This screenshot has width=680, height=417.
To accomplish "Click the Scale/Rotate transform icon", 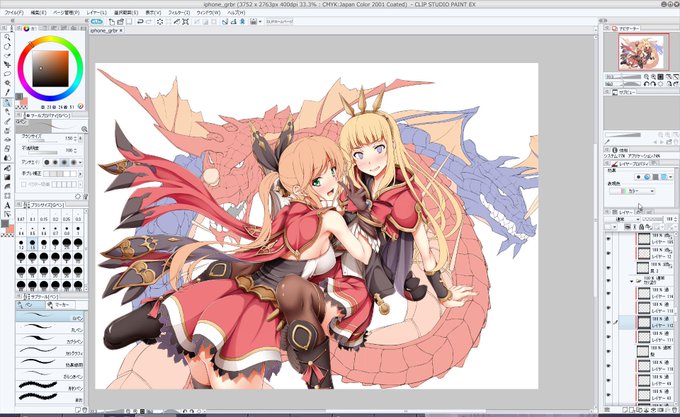I will click(x=186, y=21).
